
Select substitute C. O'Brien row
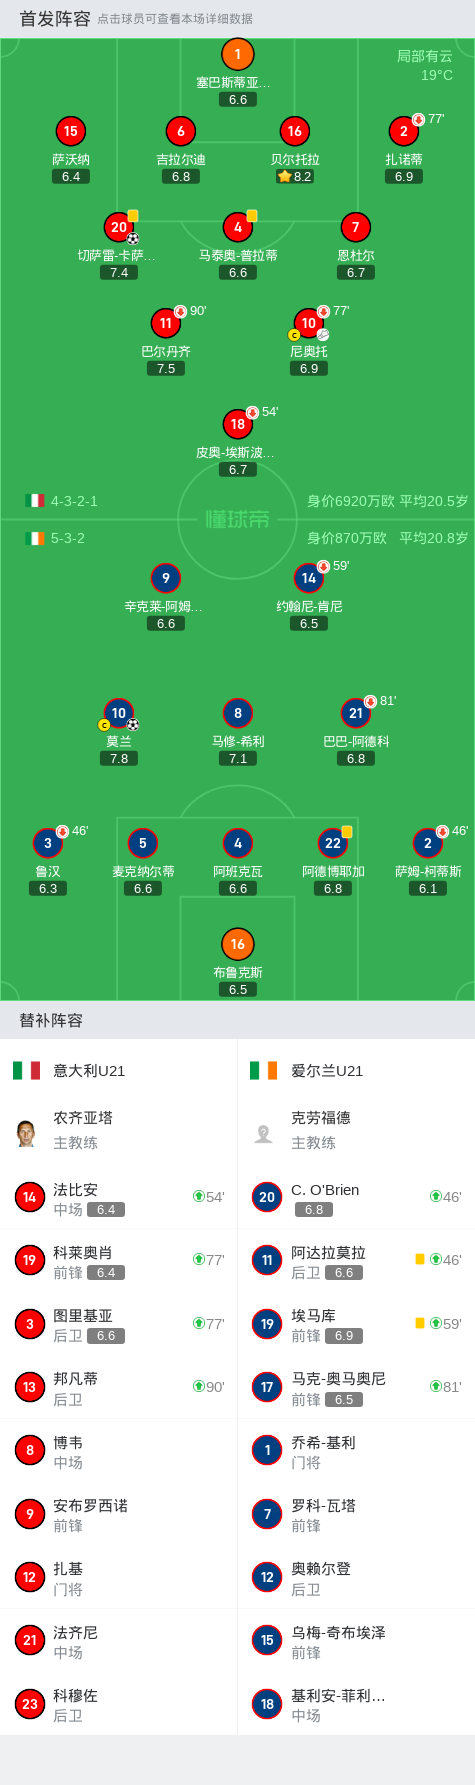(356, 1197)
